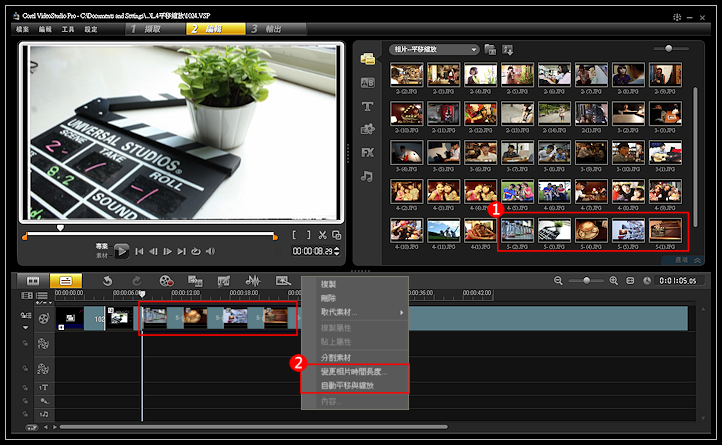This screenshot has height=445, width=722.
Task: Click the timeline zoom level slider
Action: [586, 281]
